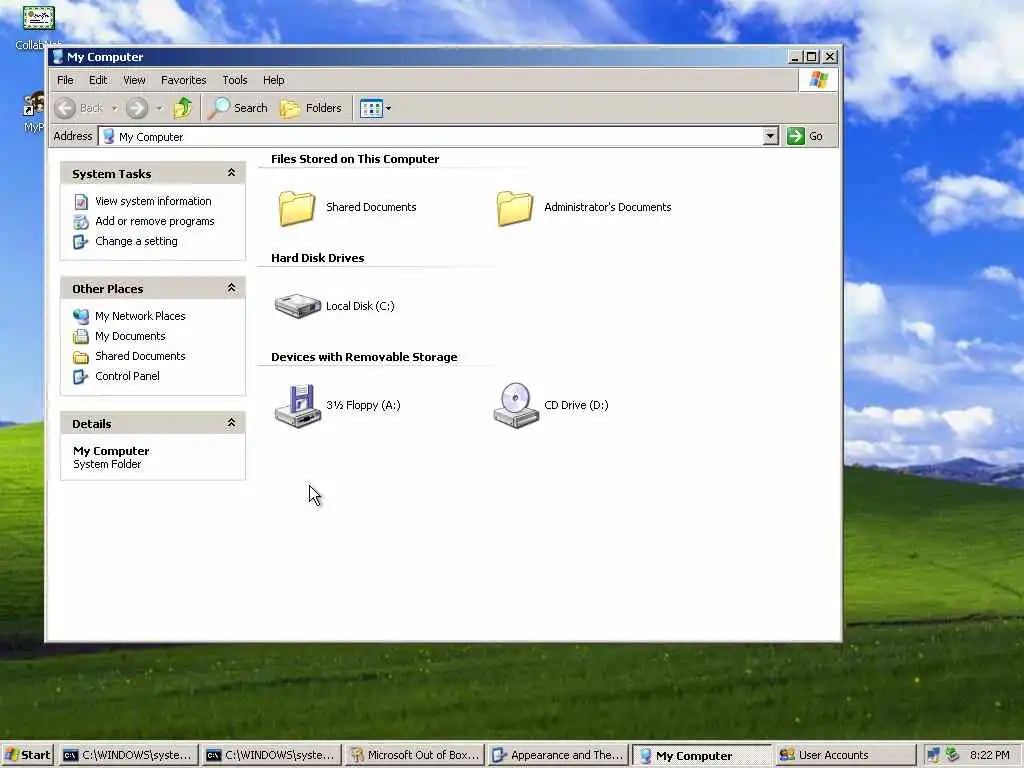Click the network tray icon
Viewport: 1024px width, 768px height.
pos(933,755)
